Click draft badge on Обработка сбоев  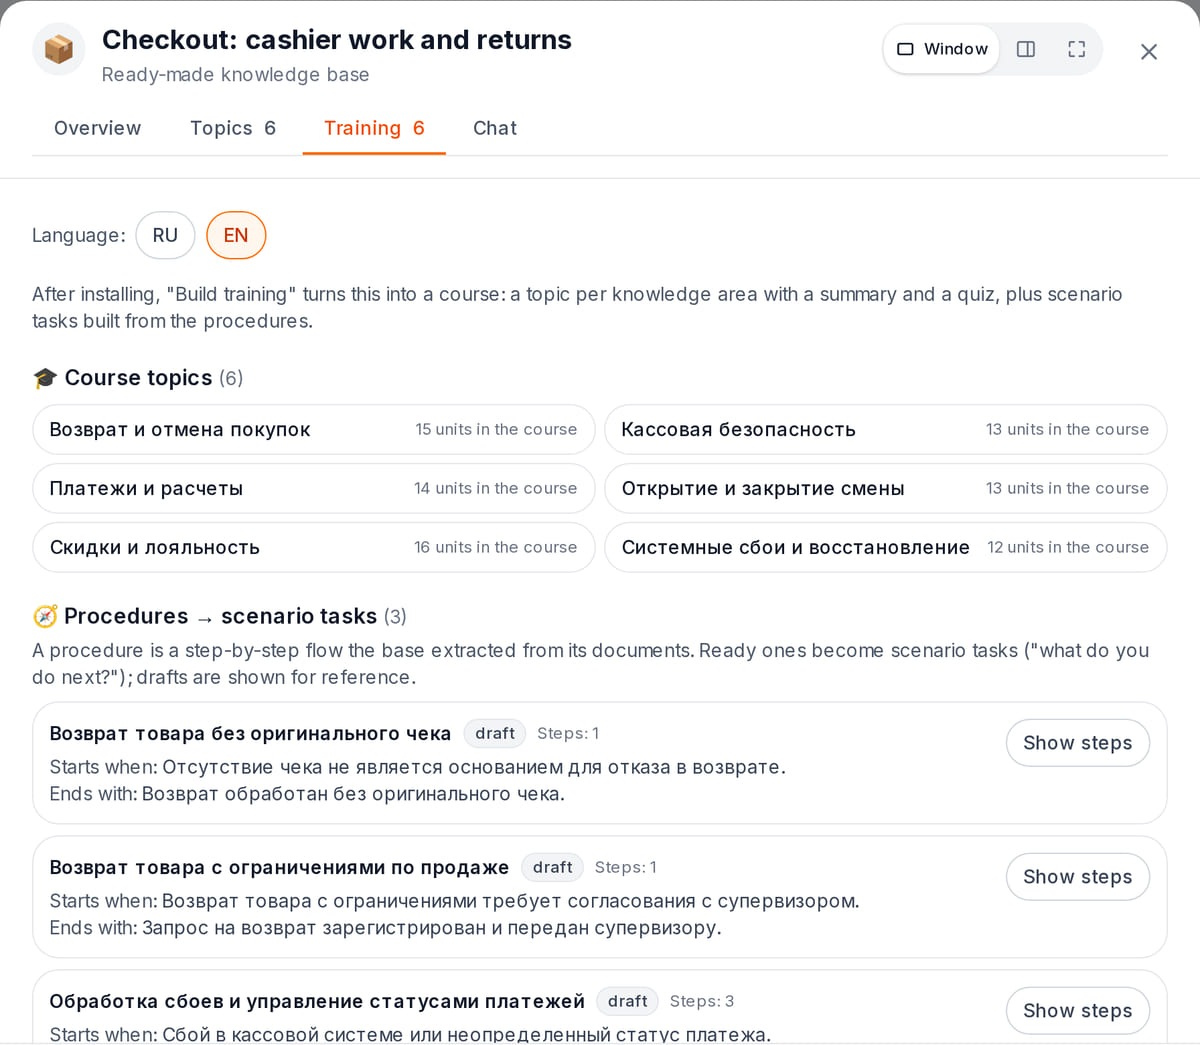tap(628, 1001)
